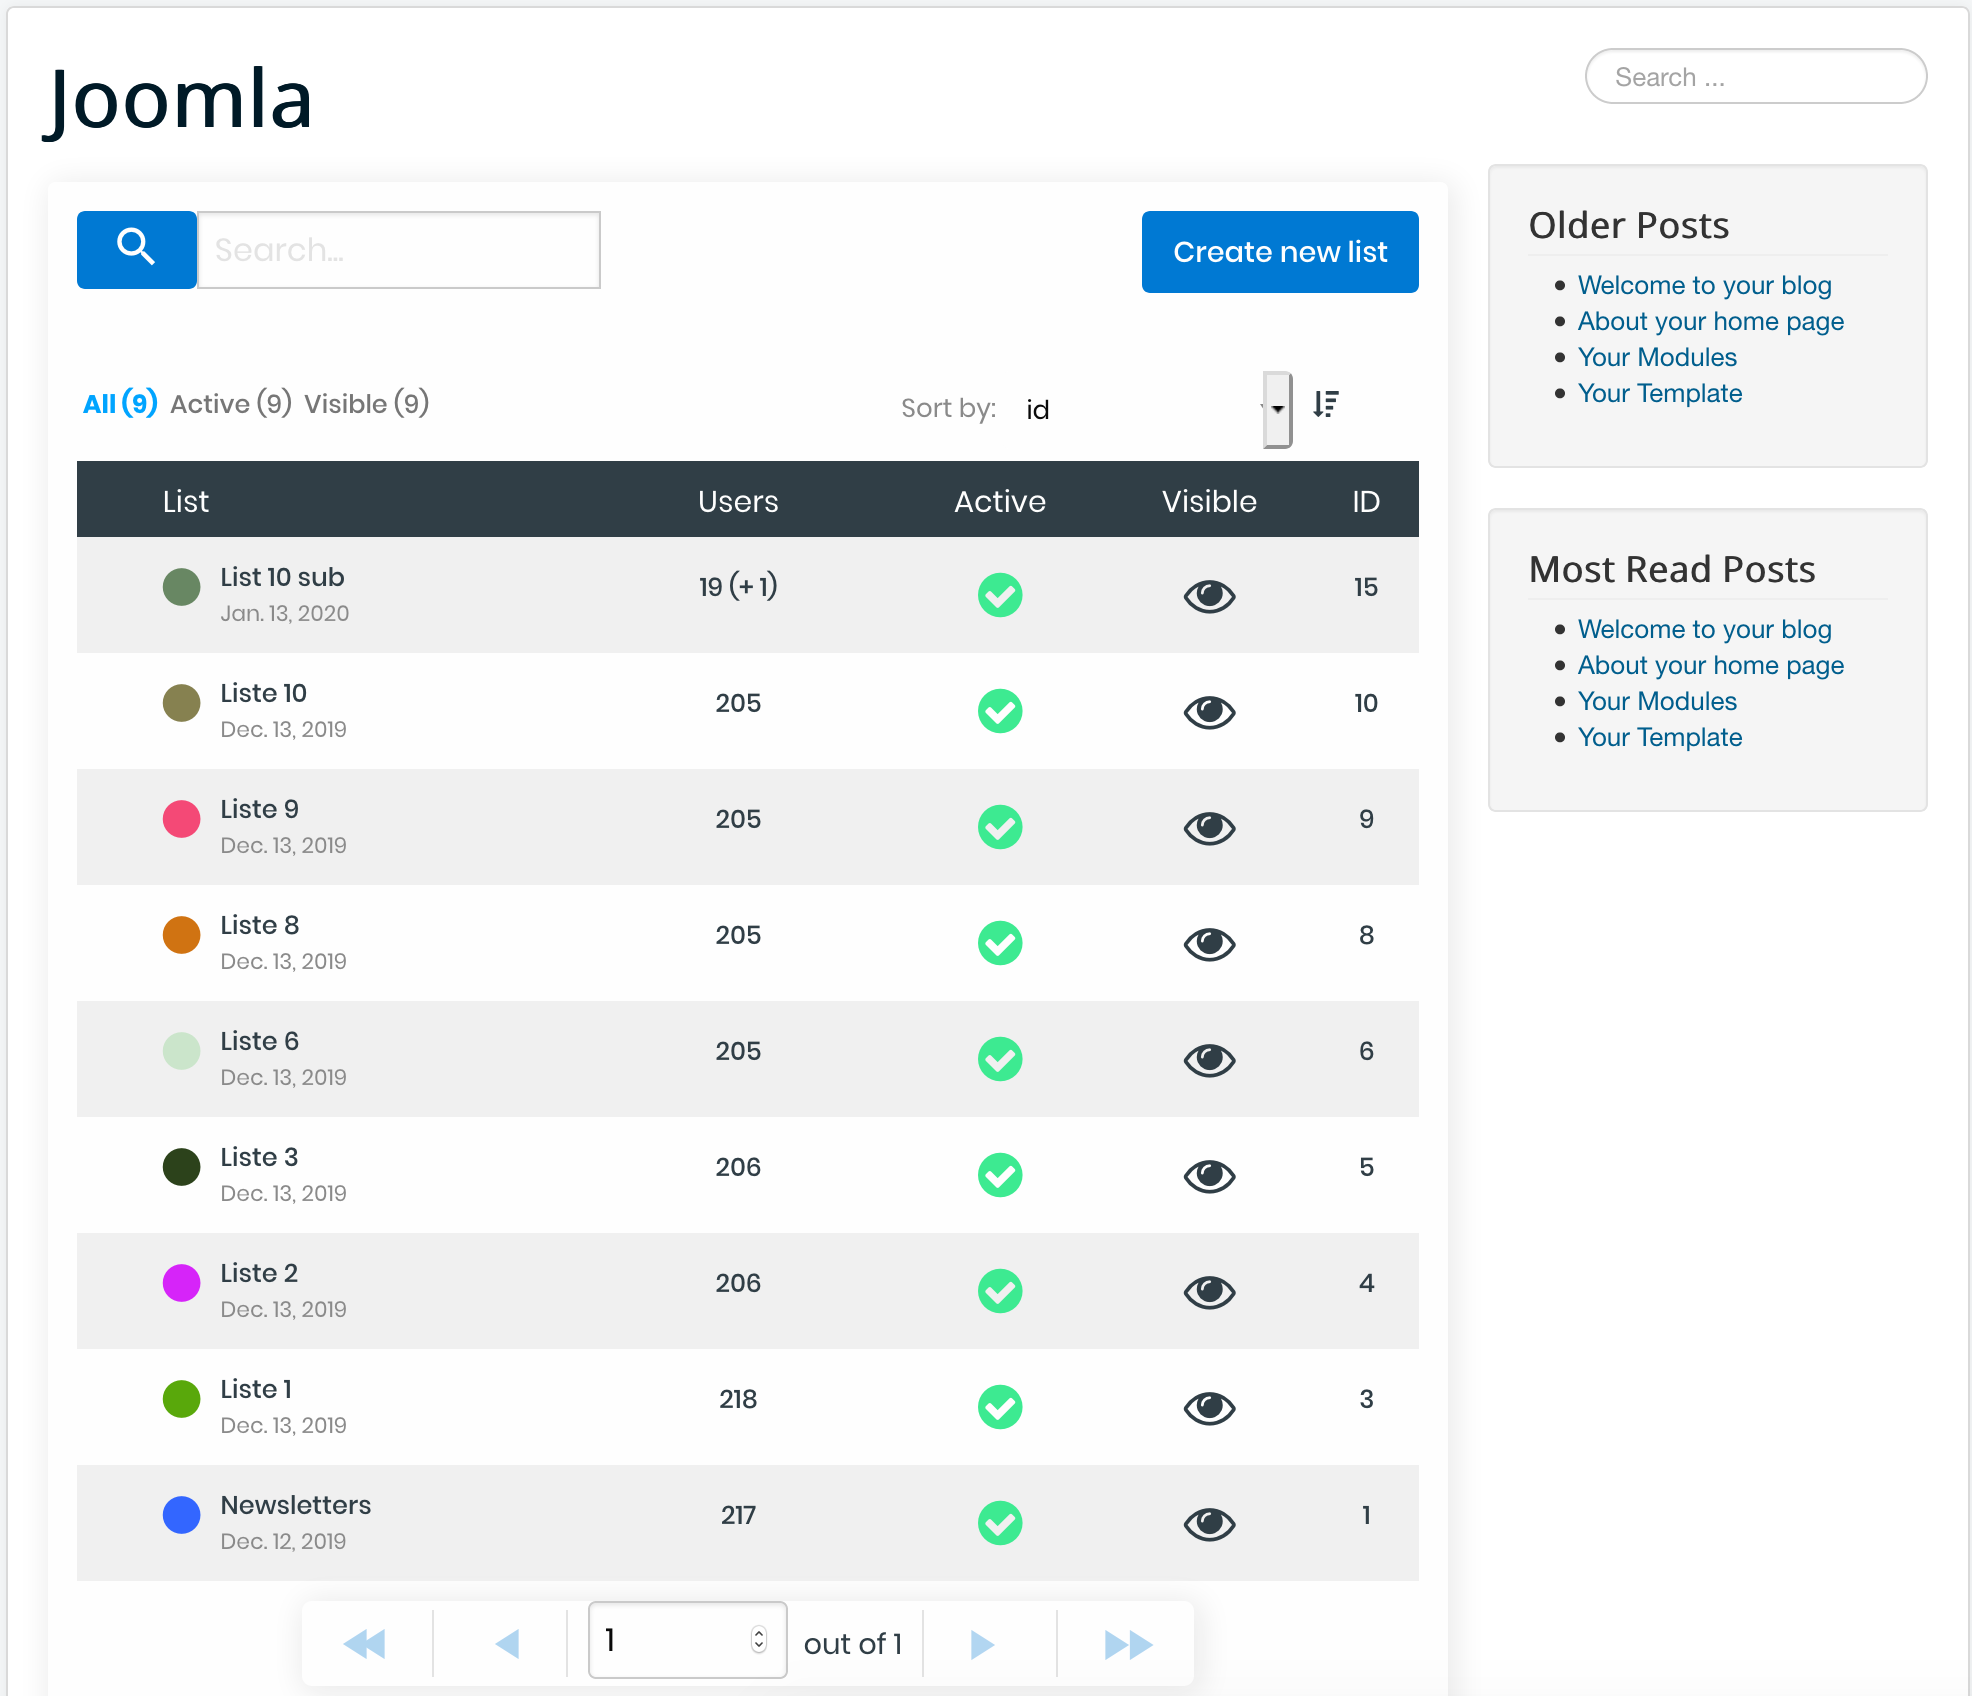Toggle active checkmark for Liste 6

[1000, 1059]
